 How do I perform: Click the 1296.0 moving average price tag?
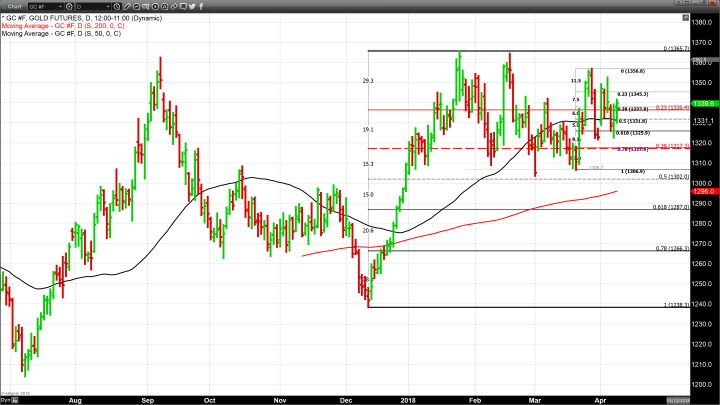(x=701, y=191)
